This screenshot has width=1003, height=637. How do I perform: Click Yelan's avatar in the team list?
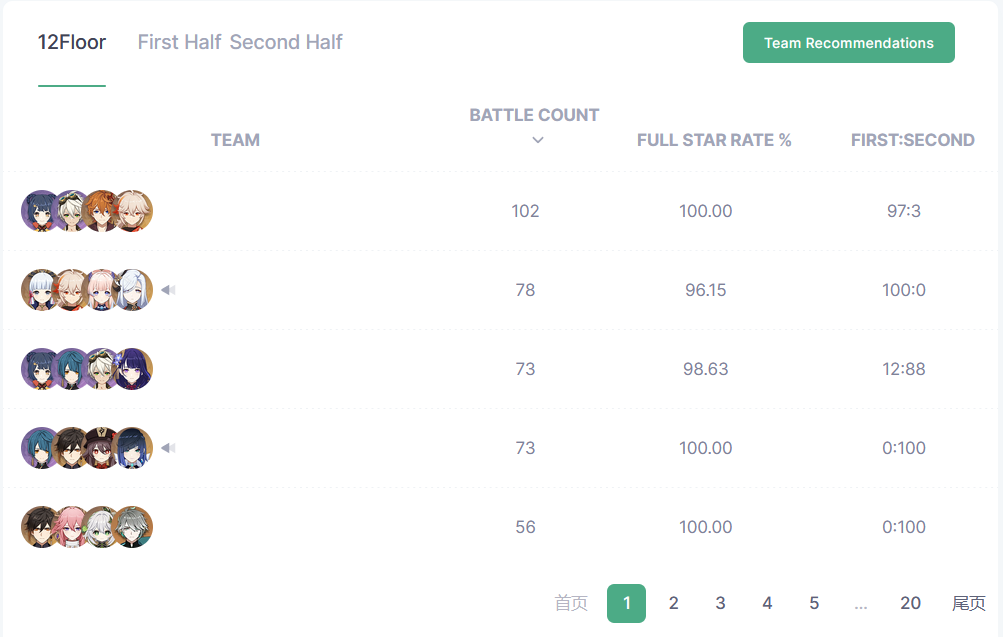point(133,448)
